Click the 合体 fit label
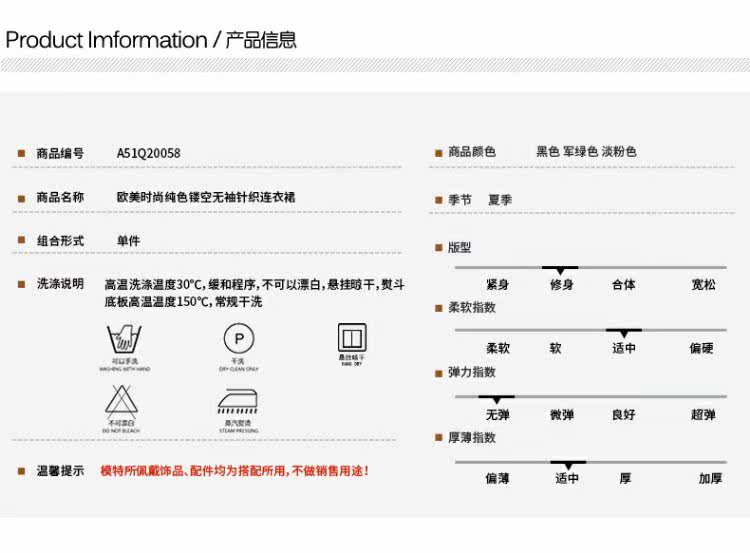750x553 pixels. [624, 285]
